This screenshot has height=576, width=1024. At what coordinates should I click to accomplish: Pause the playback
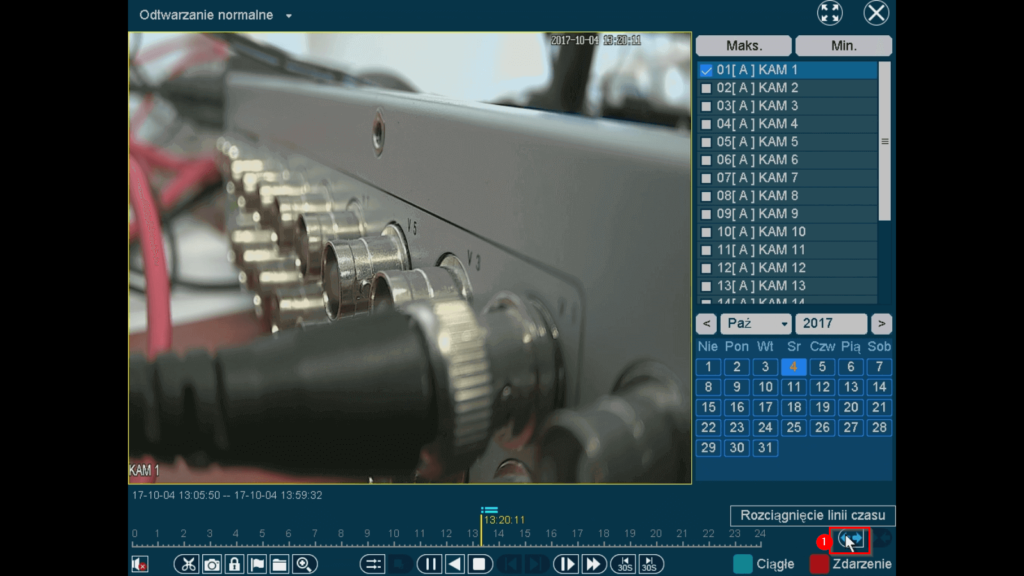pyautogui.click(x=429, y=564)
